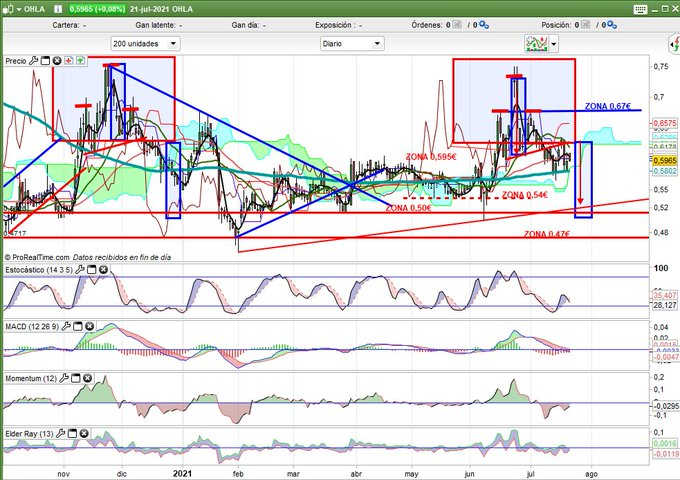This screenshot has width=680, height=480.
Task: Maximize the Estocástico panel
Action: click(x=92, y=270)
